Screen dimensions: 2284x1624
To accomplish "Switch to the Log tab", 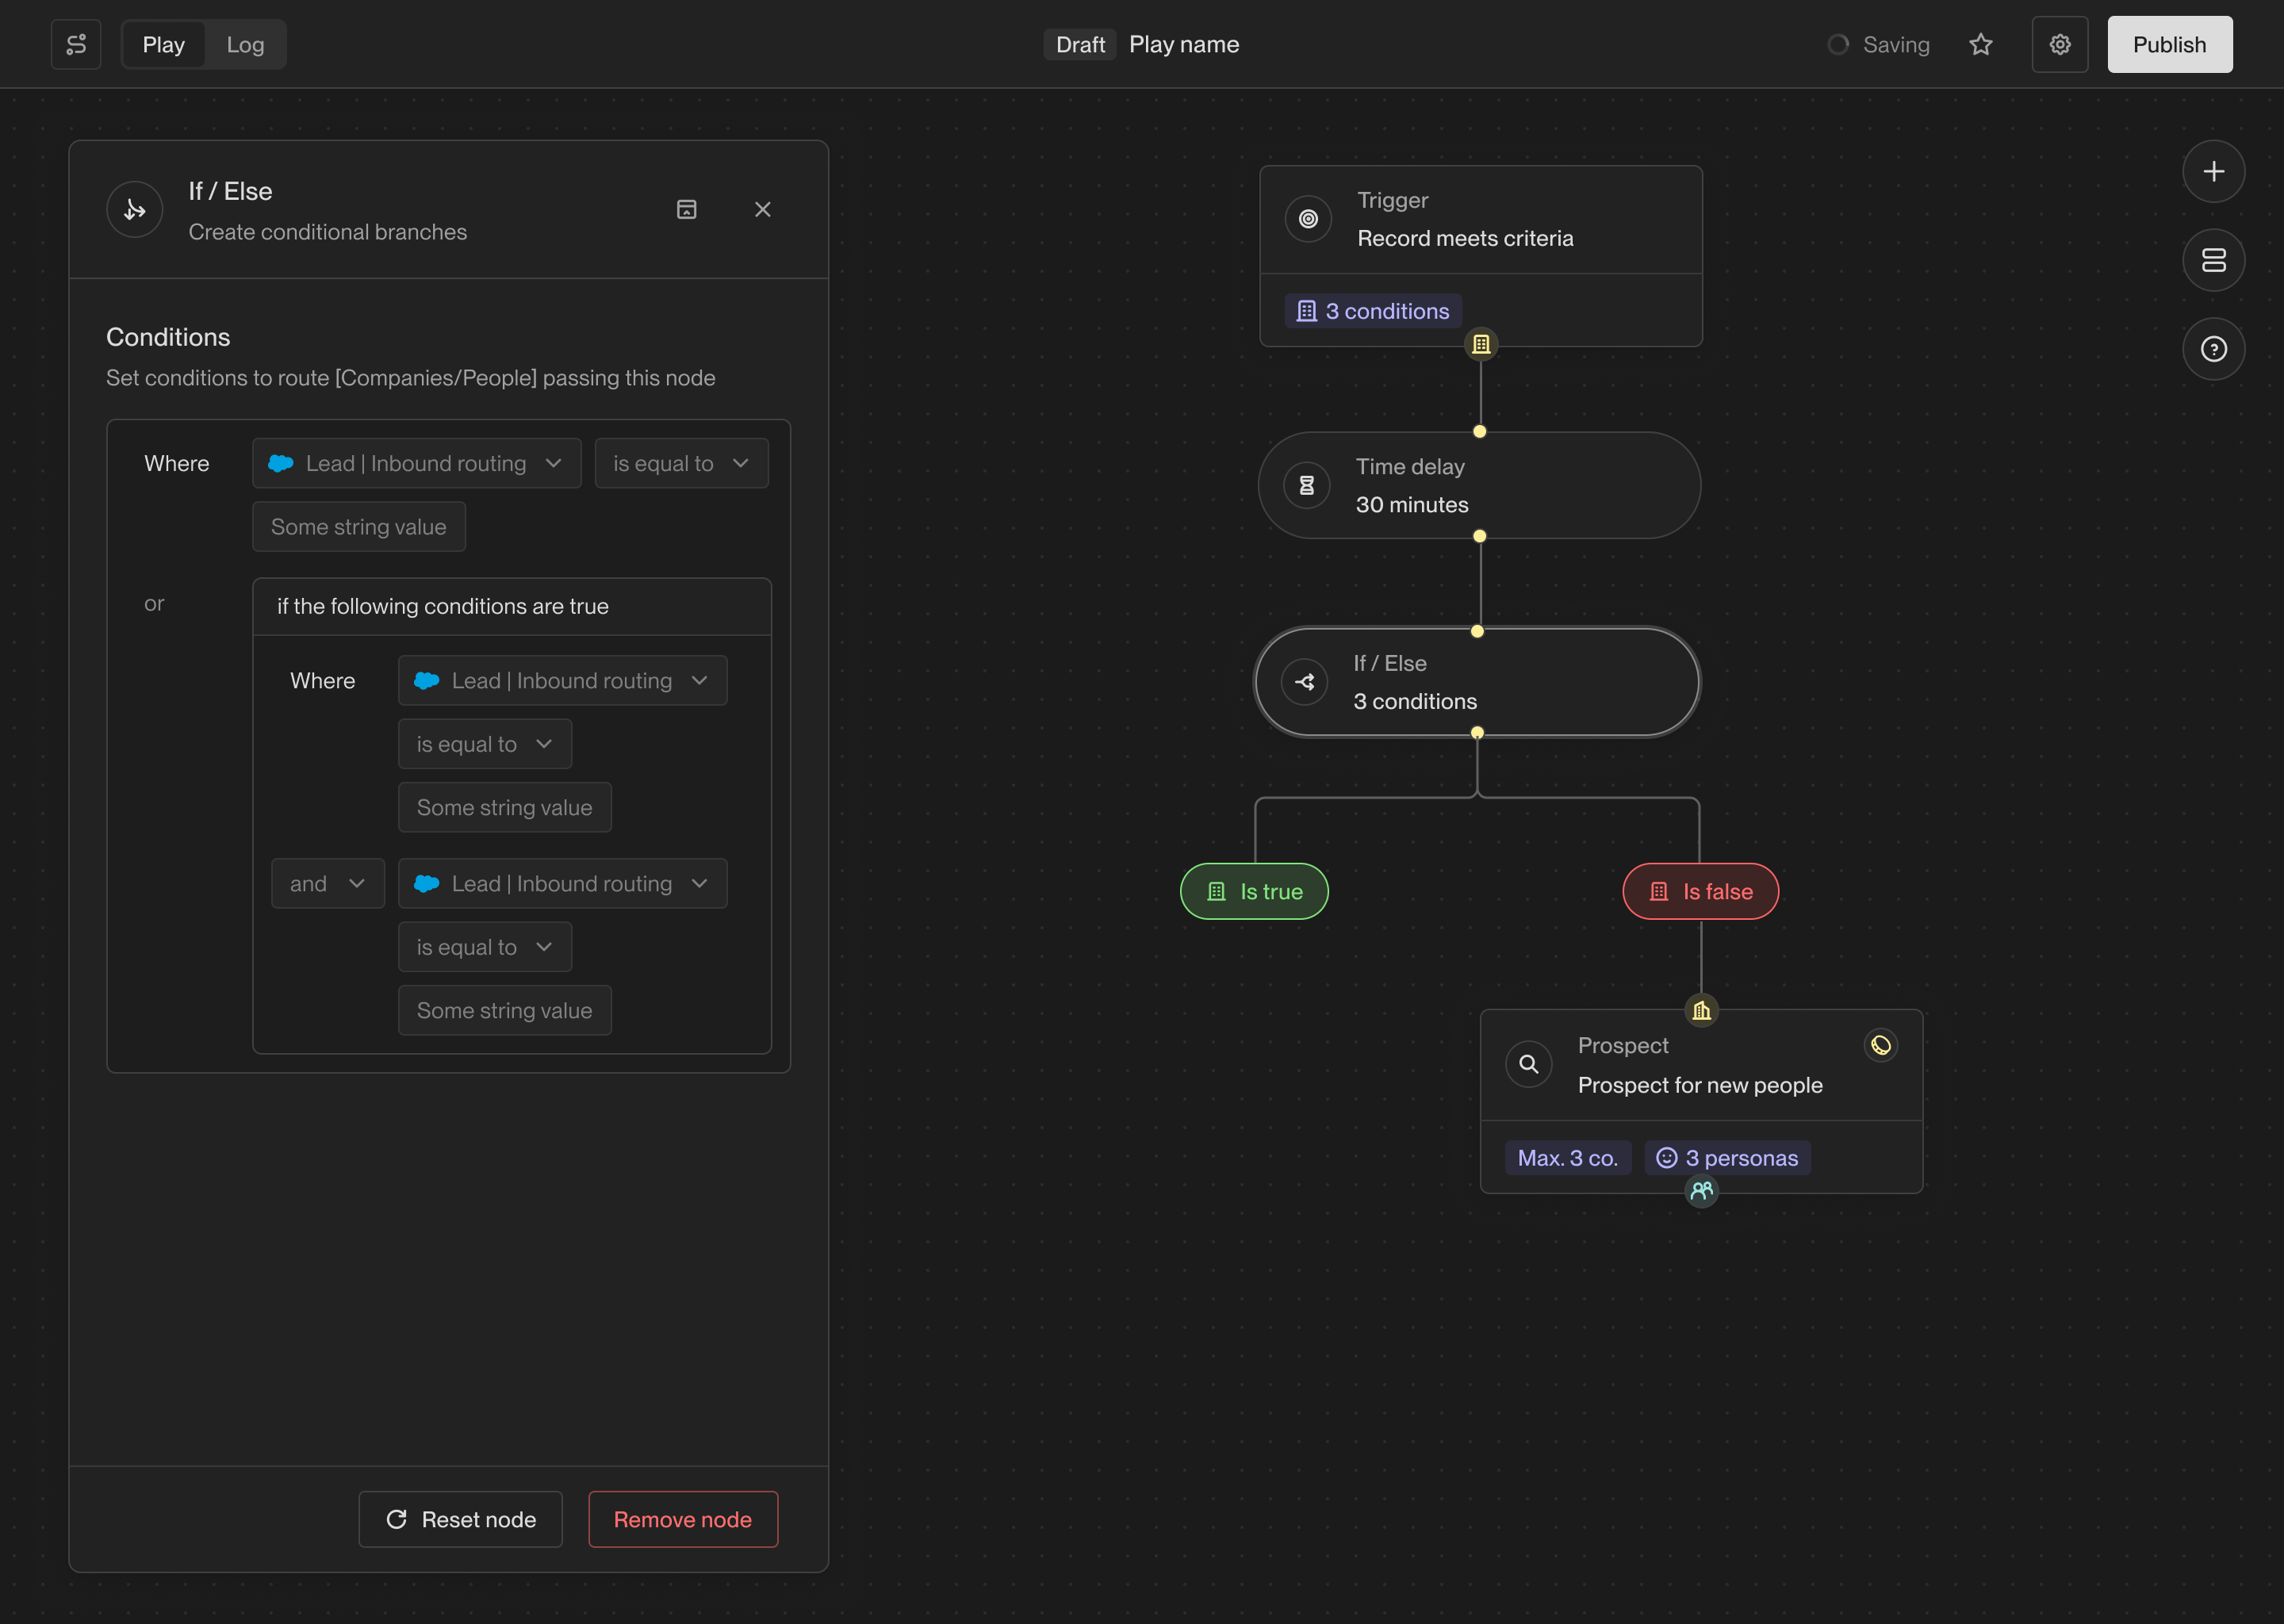I will pyautogui.click(x=245, y=44).
